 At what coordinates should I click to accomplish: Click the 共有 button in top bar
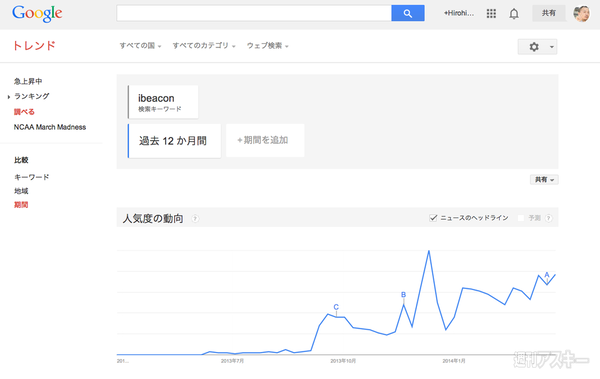point(548,13)
